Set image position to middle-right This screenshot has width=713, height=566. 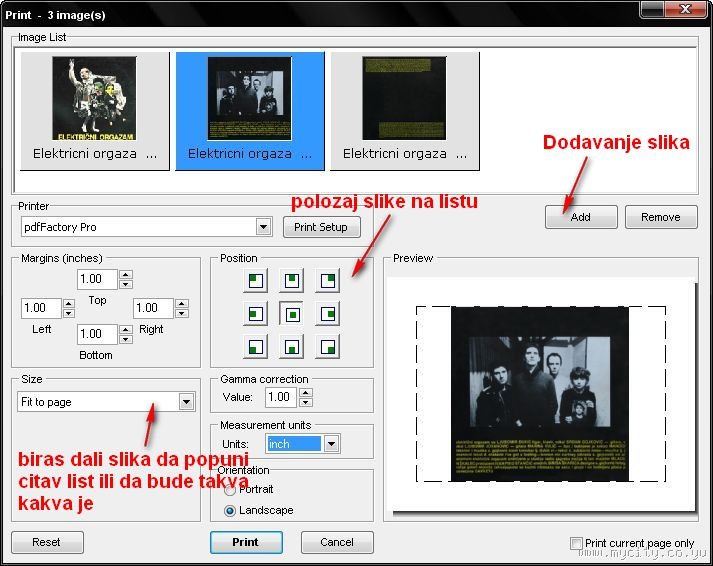(327, 314)
